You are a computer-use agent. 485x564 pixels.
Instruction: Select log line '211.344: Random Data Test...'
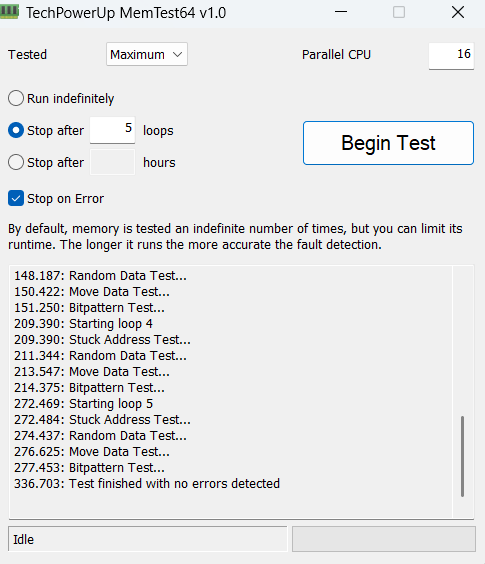[x=100, y=356]
